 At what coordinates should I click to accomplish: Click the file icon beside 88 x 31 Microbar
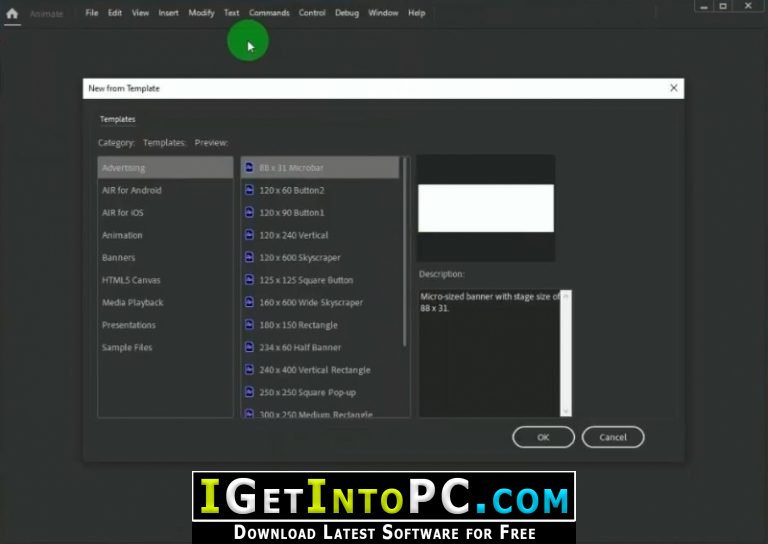coord(249,167)
